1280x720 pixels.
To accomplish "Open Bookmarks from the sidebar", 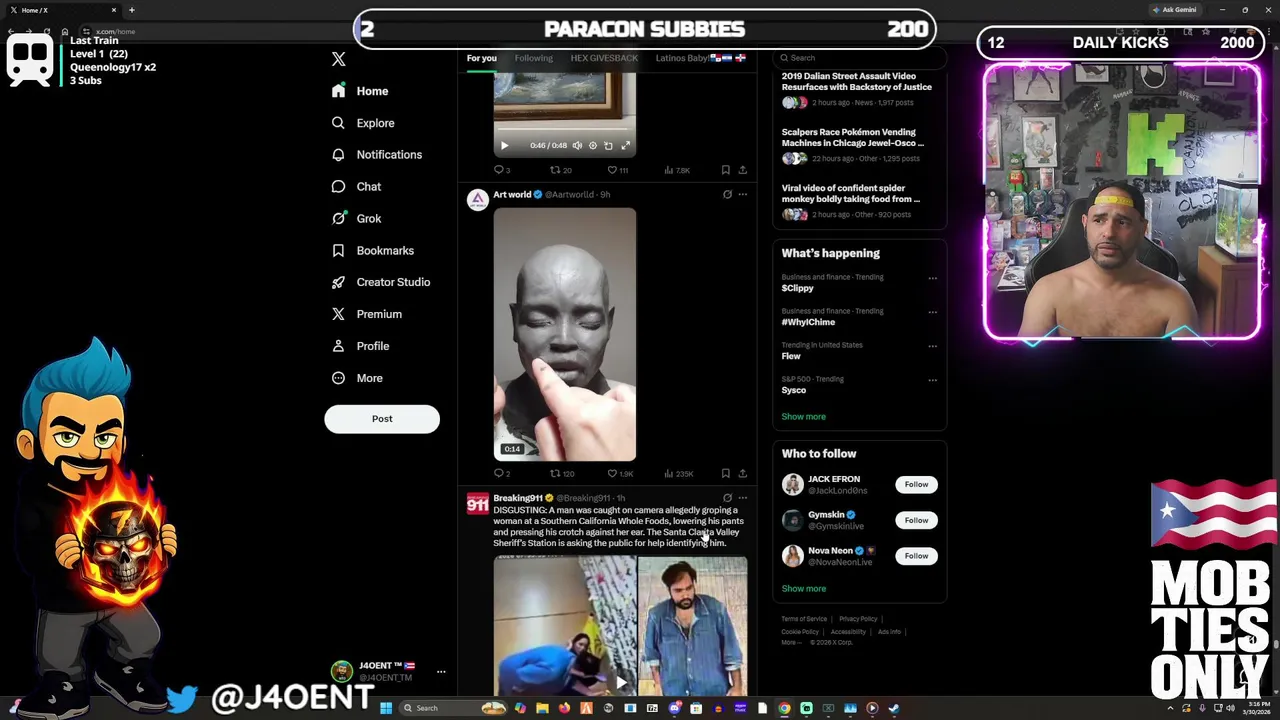I will pos(372,251).
